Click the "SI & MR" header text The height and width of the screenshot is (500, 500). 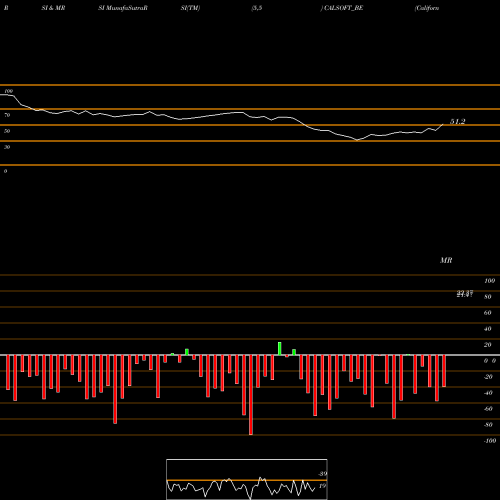pos(53,8)
